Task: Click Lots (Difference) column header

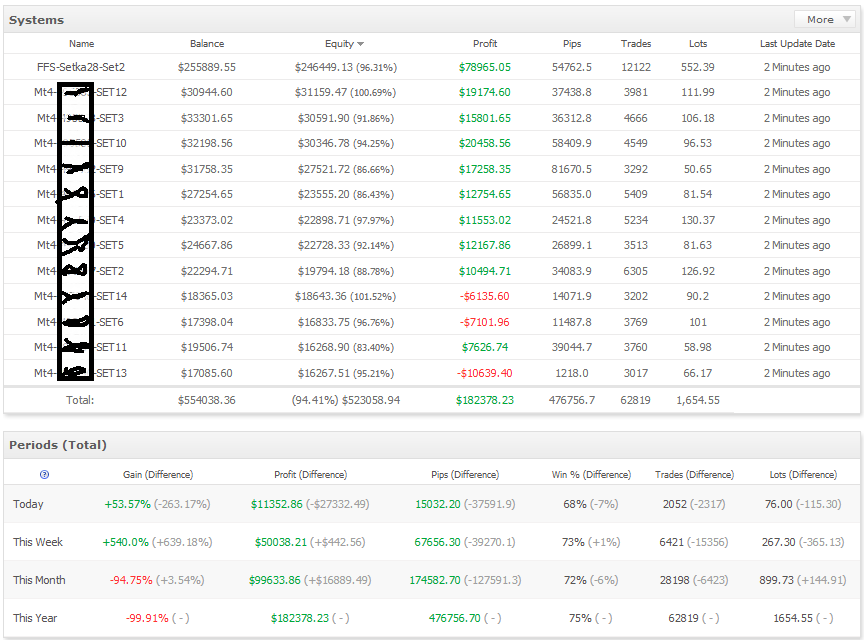Action: (x=803, y=475)
